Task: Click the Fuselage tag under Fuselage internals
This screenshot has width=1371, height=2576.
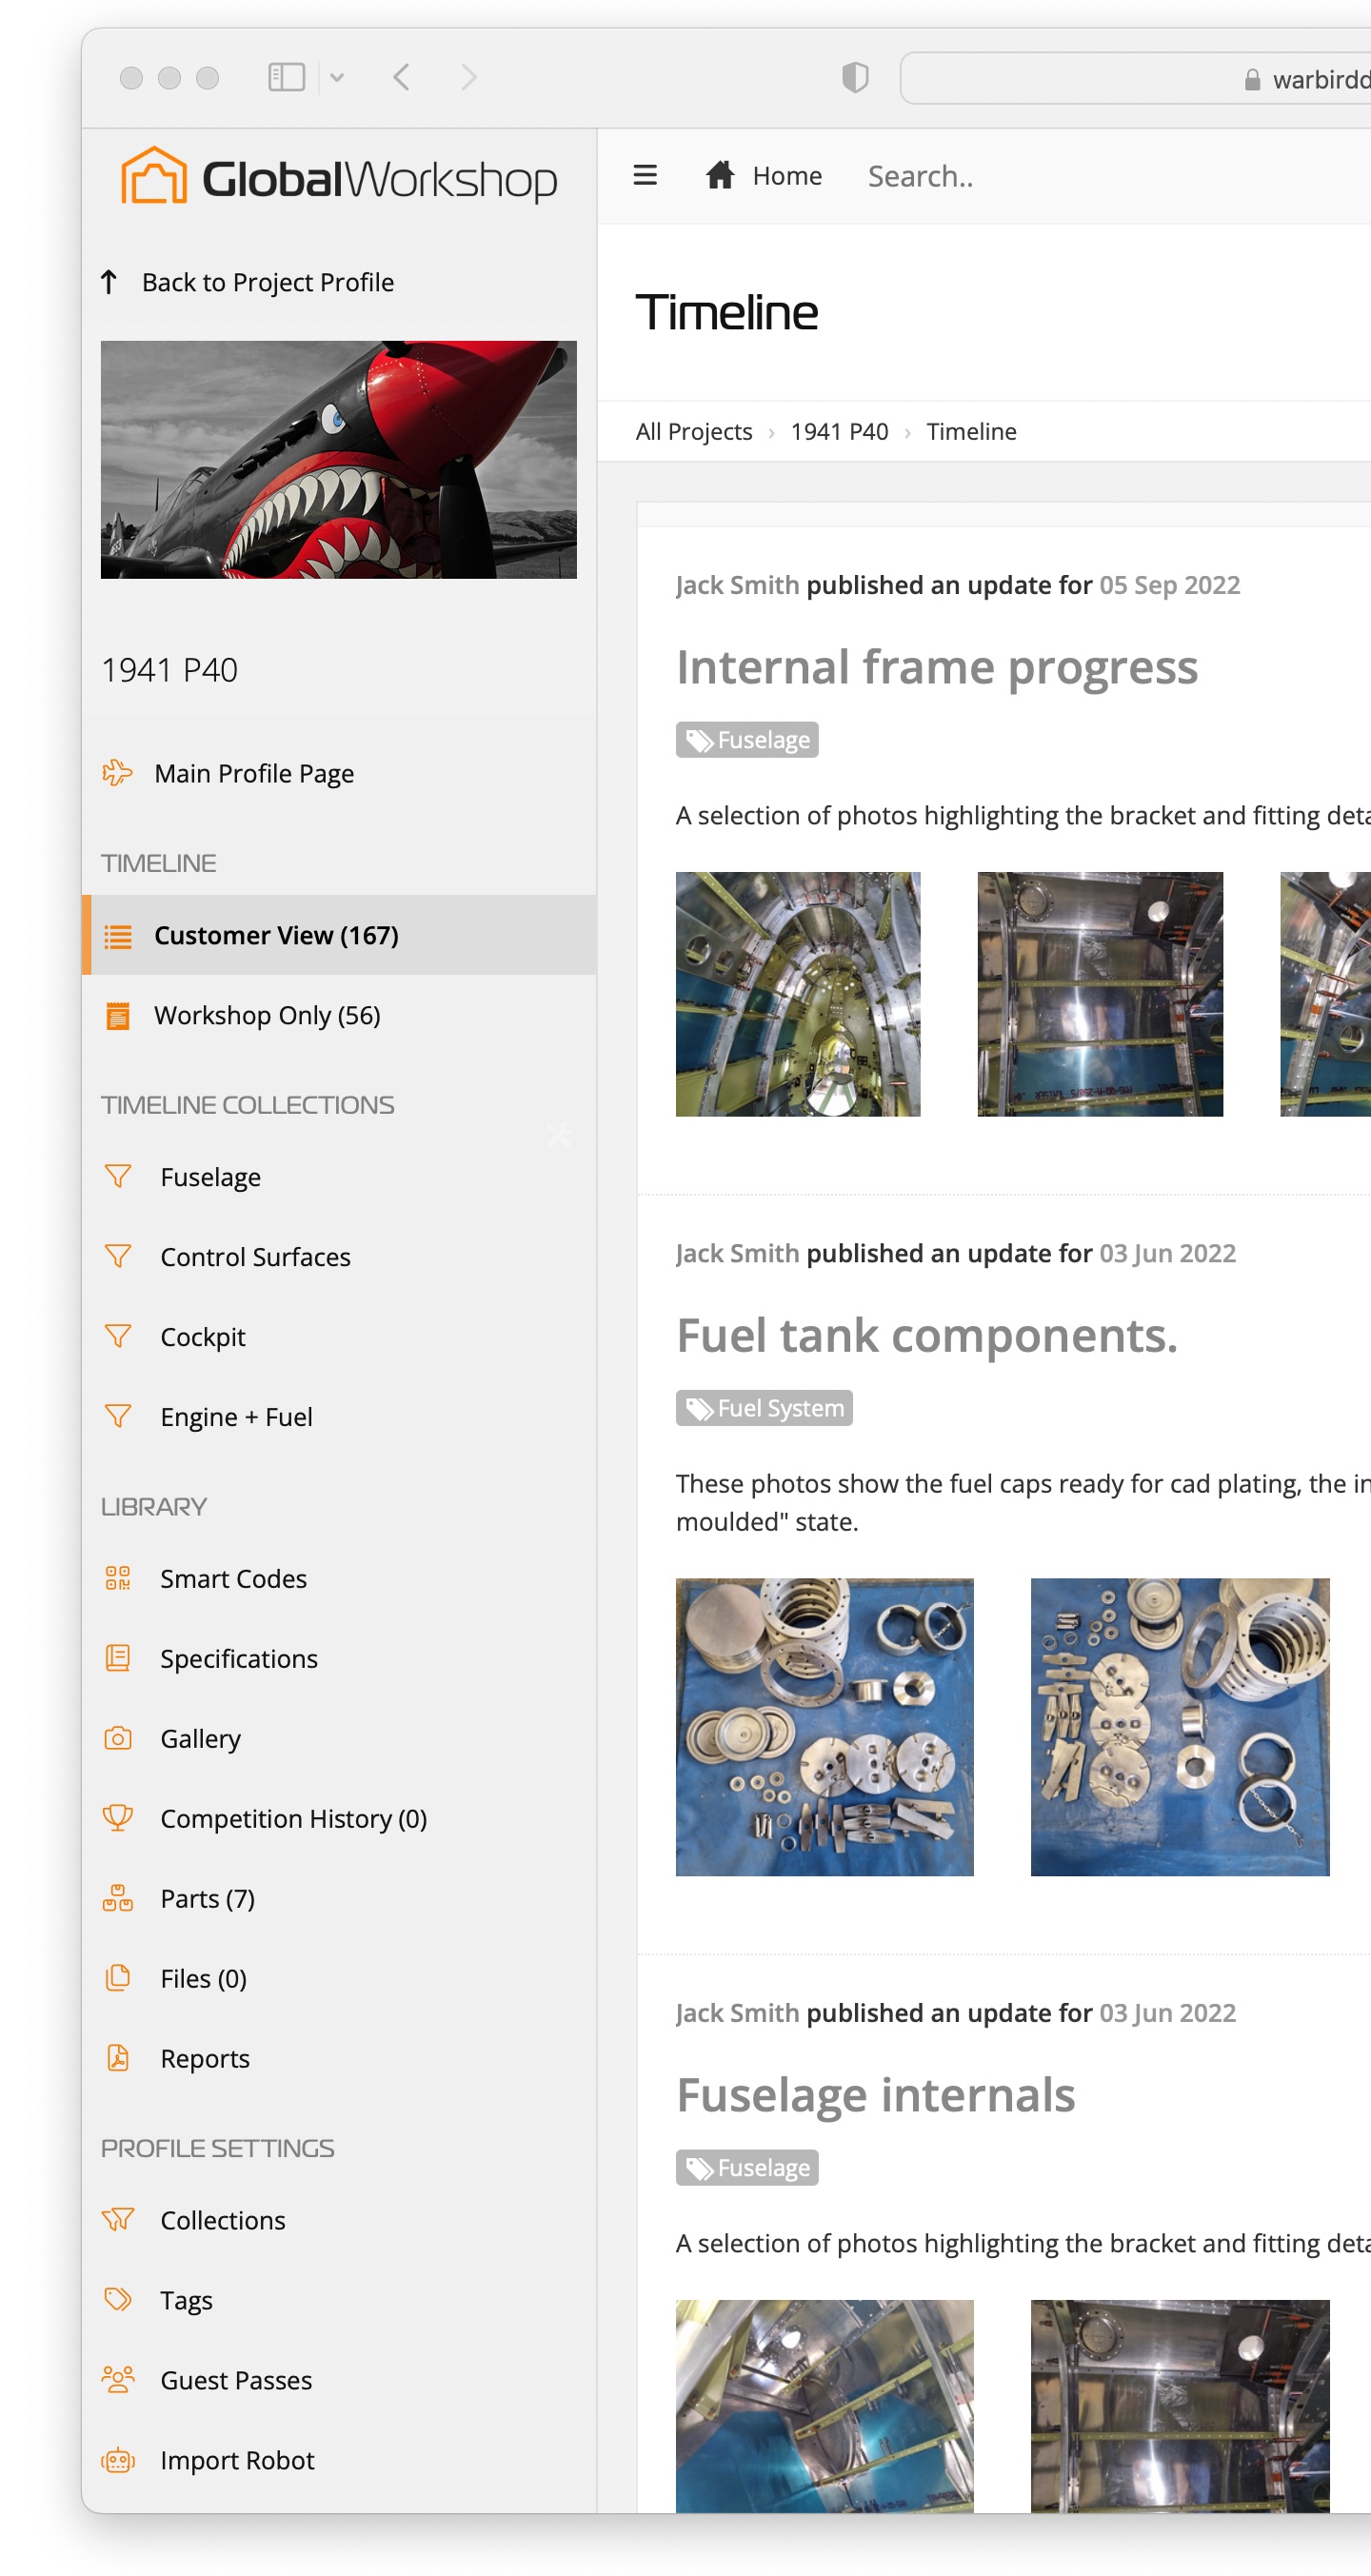Action: tap(747, 2168)
